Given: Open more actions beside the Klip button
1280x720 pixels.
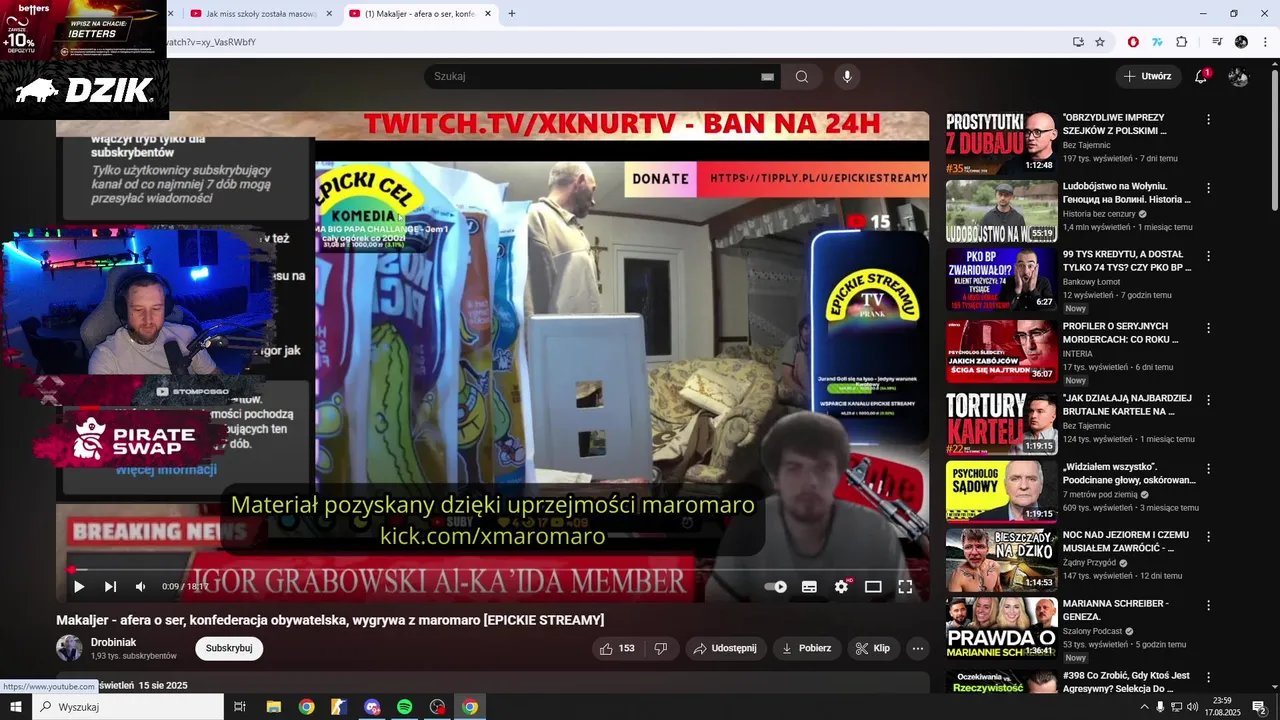Looking at the screenshot, I should [918, 648].
